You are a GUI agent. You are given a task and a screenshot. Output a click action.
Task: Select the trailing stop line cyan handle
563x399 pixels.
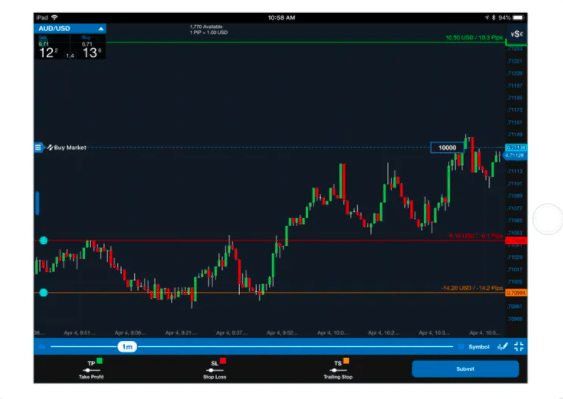(43, 292)
